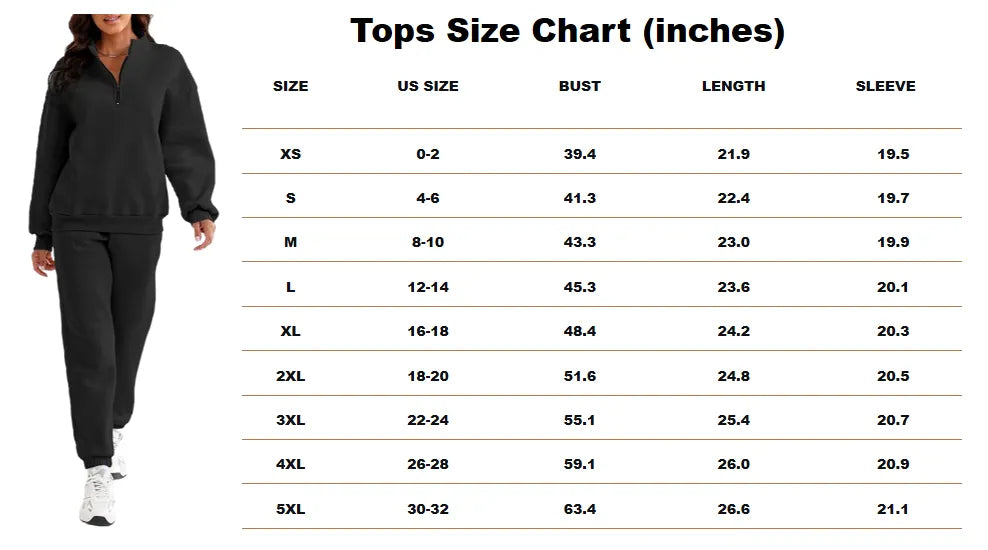Screen dimensions: 988x550
Task: Select sleeve value 19.9
Action: coord(893,242)
